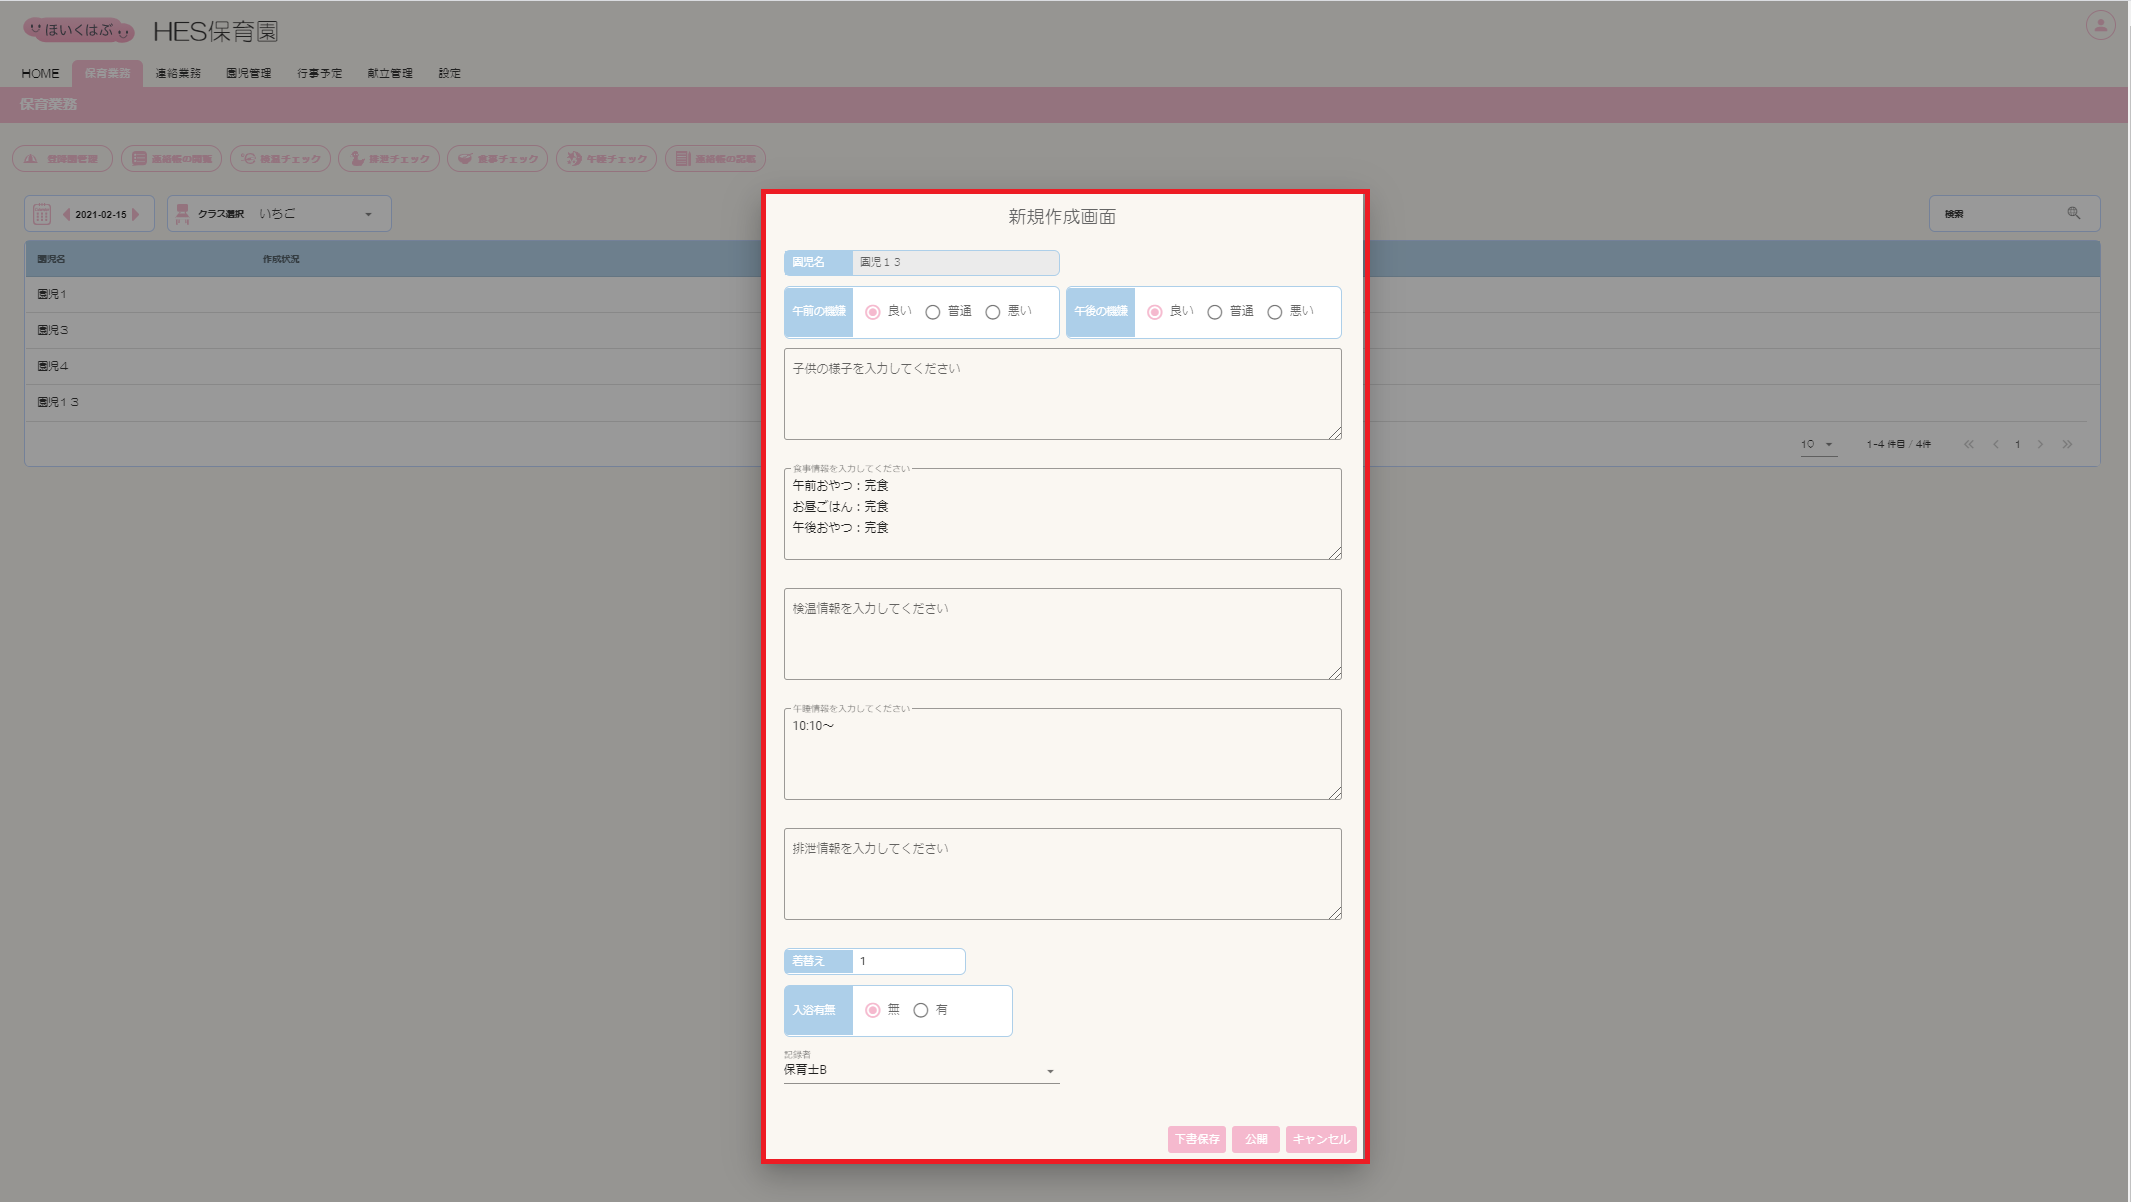Go to next table page chevron
This screenshot has height=1202, width=2131.
coord(2040,444)
